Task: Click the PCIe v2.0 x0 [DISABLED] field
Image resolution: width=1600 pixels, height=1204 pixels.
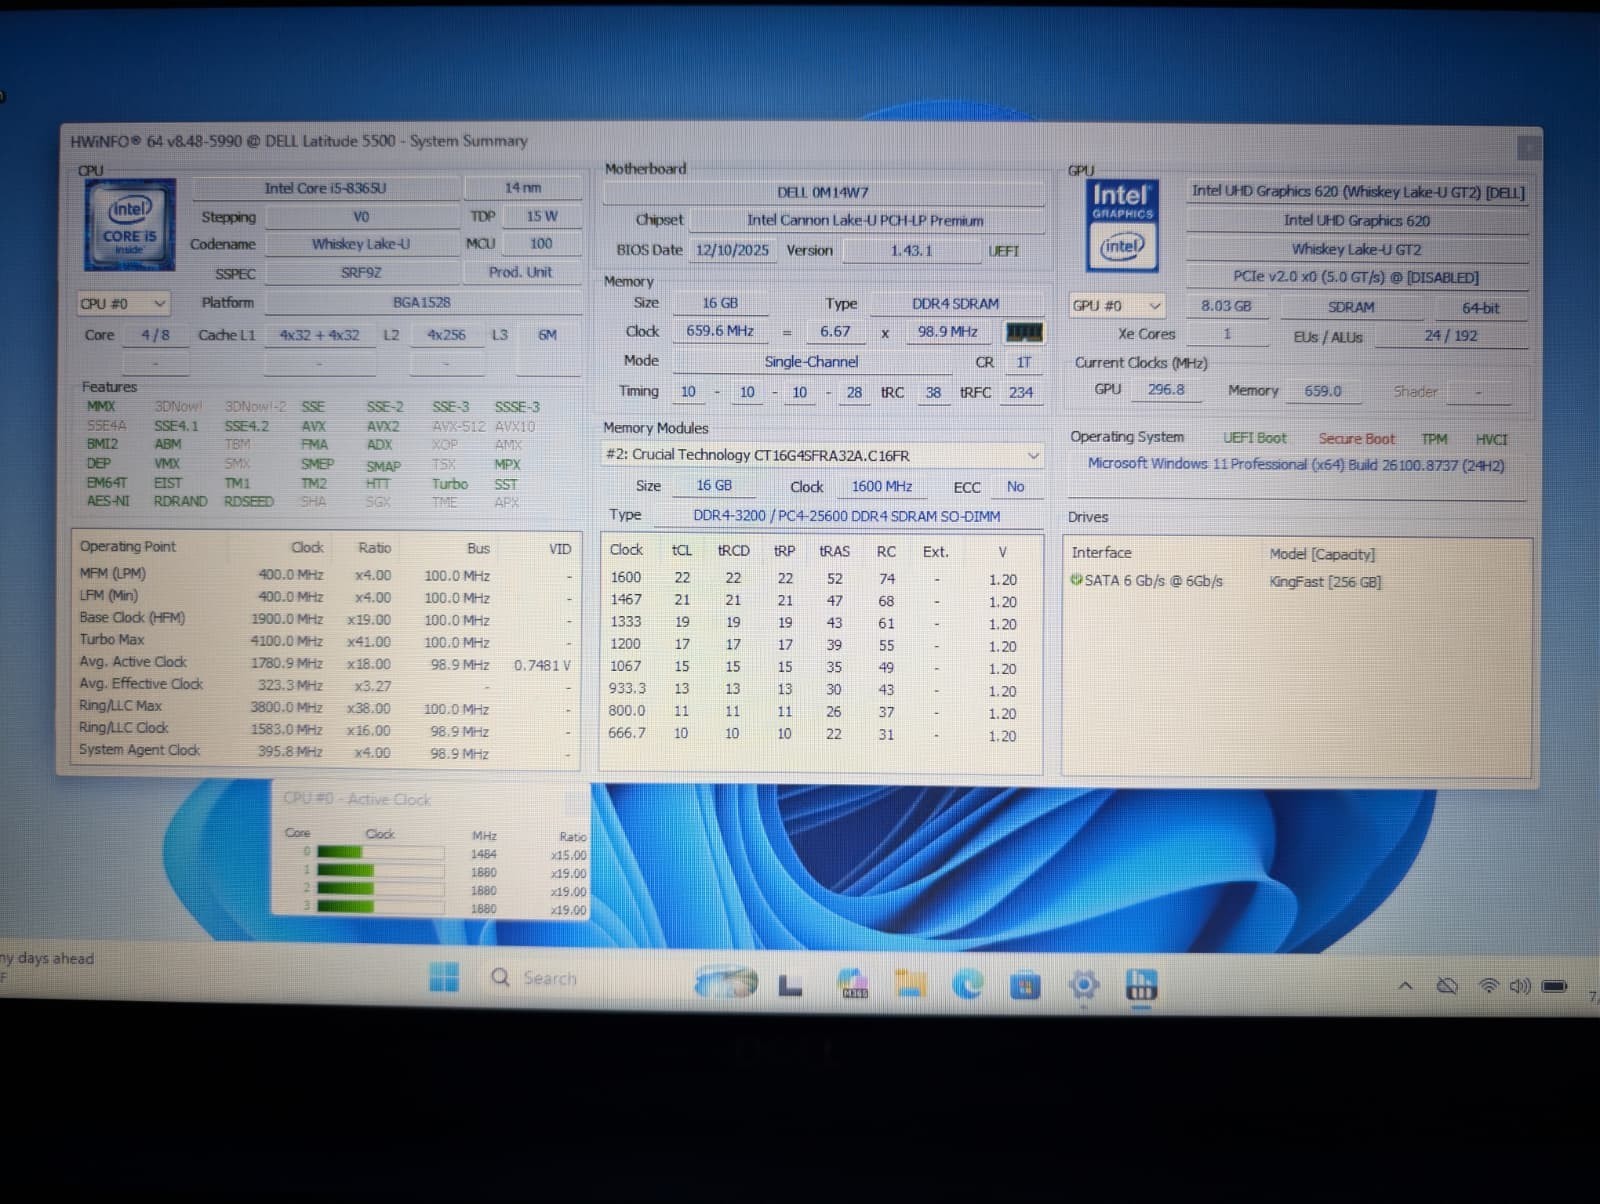Action: [1356, 277]
